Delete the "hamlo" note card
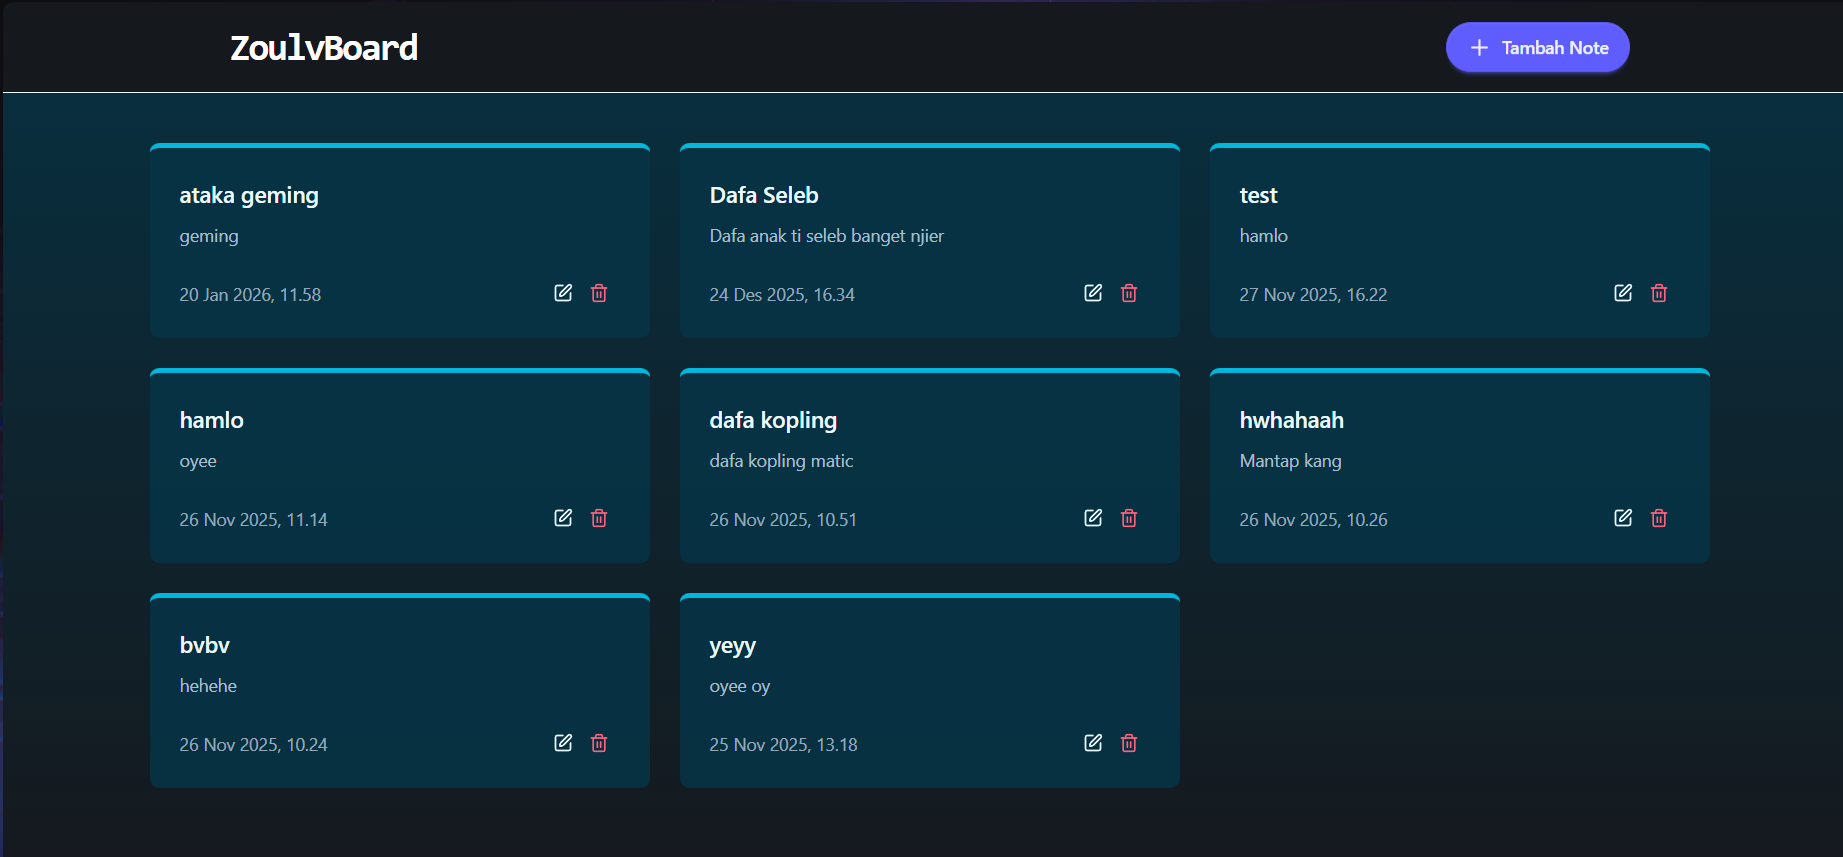 pos(599,518)
